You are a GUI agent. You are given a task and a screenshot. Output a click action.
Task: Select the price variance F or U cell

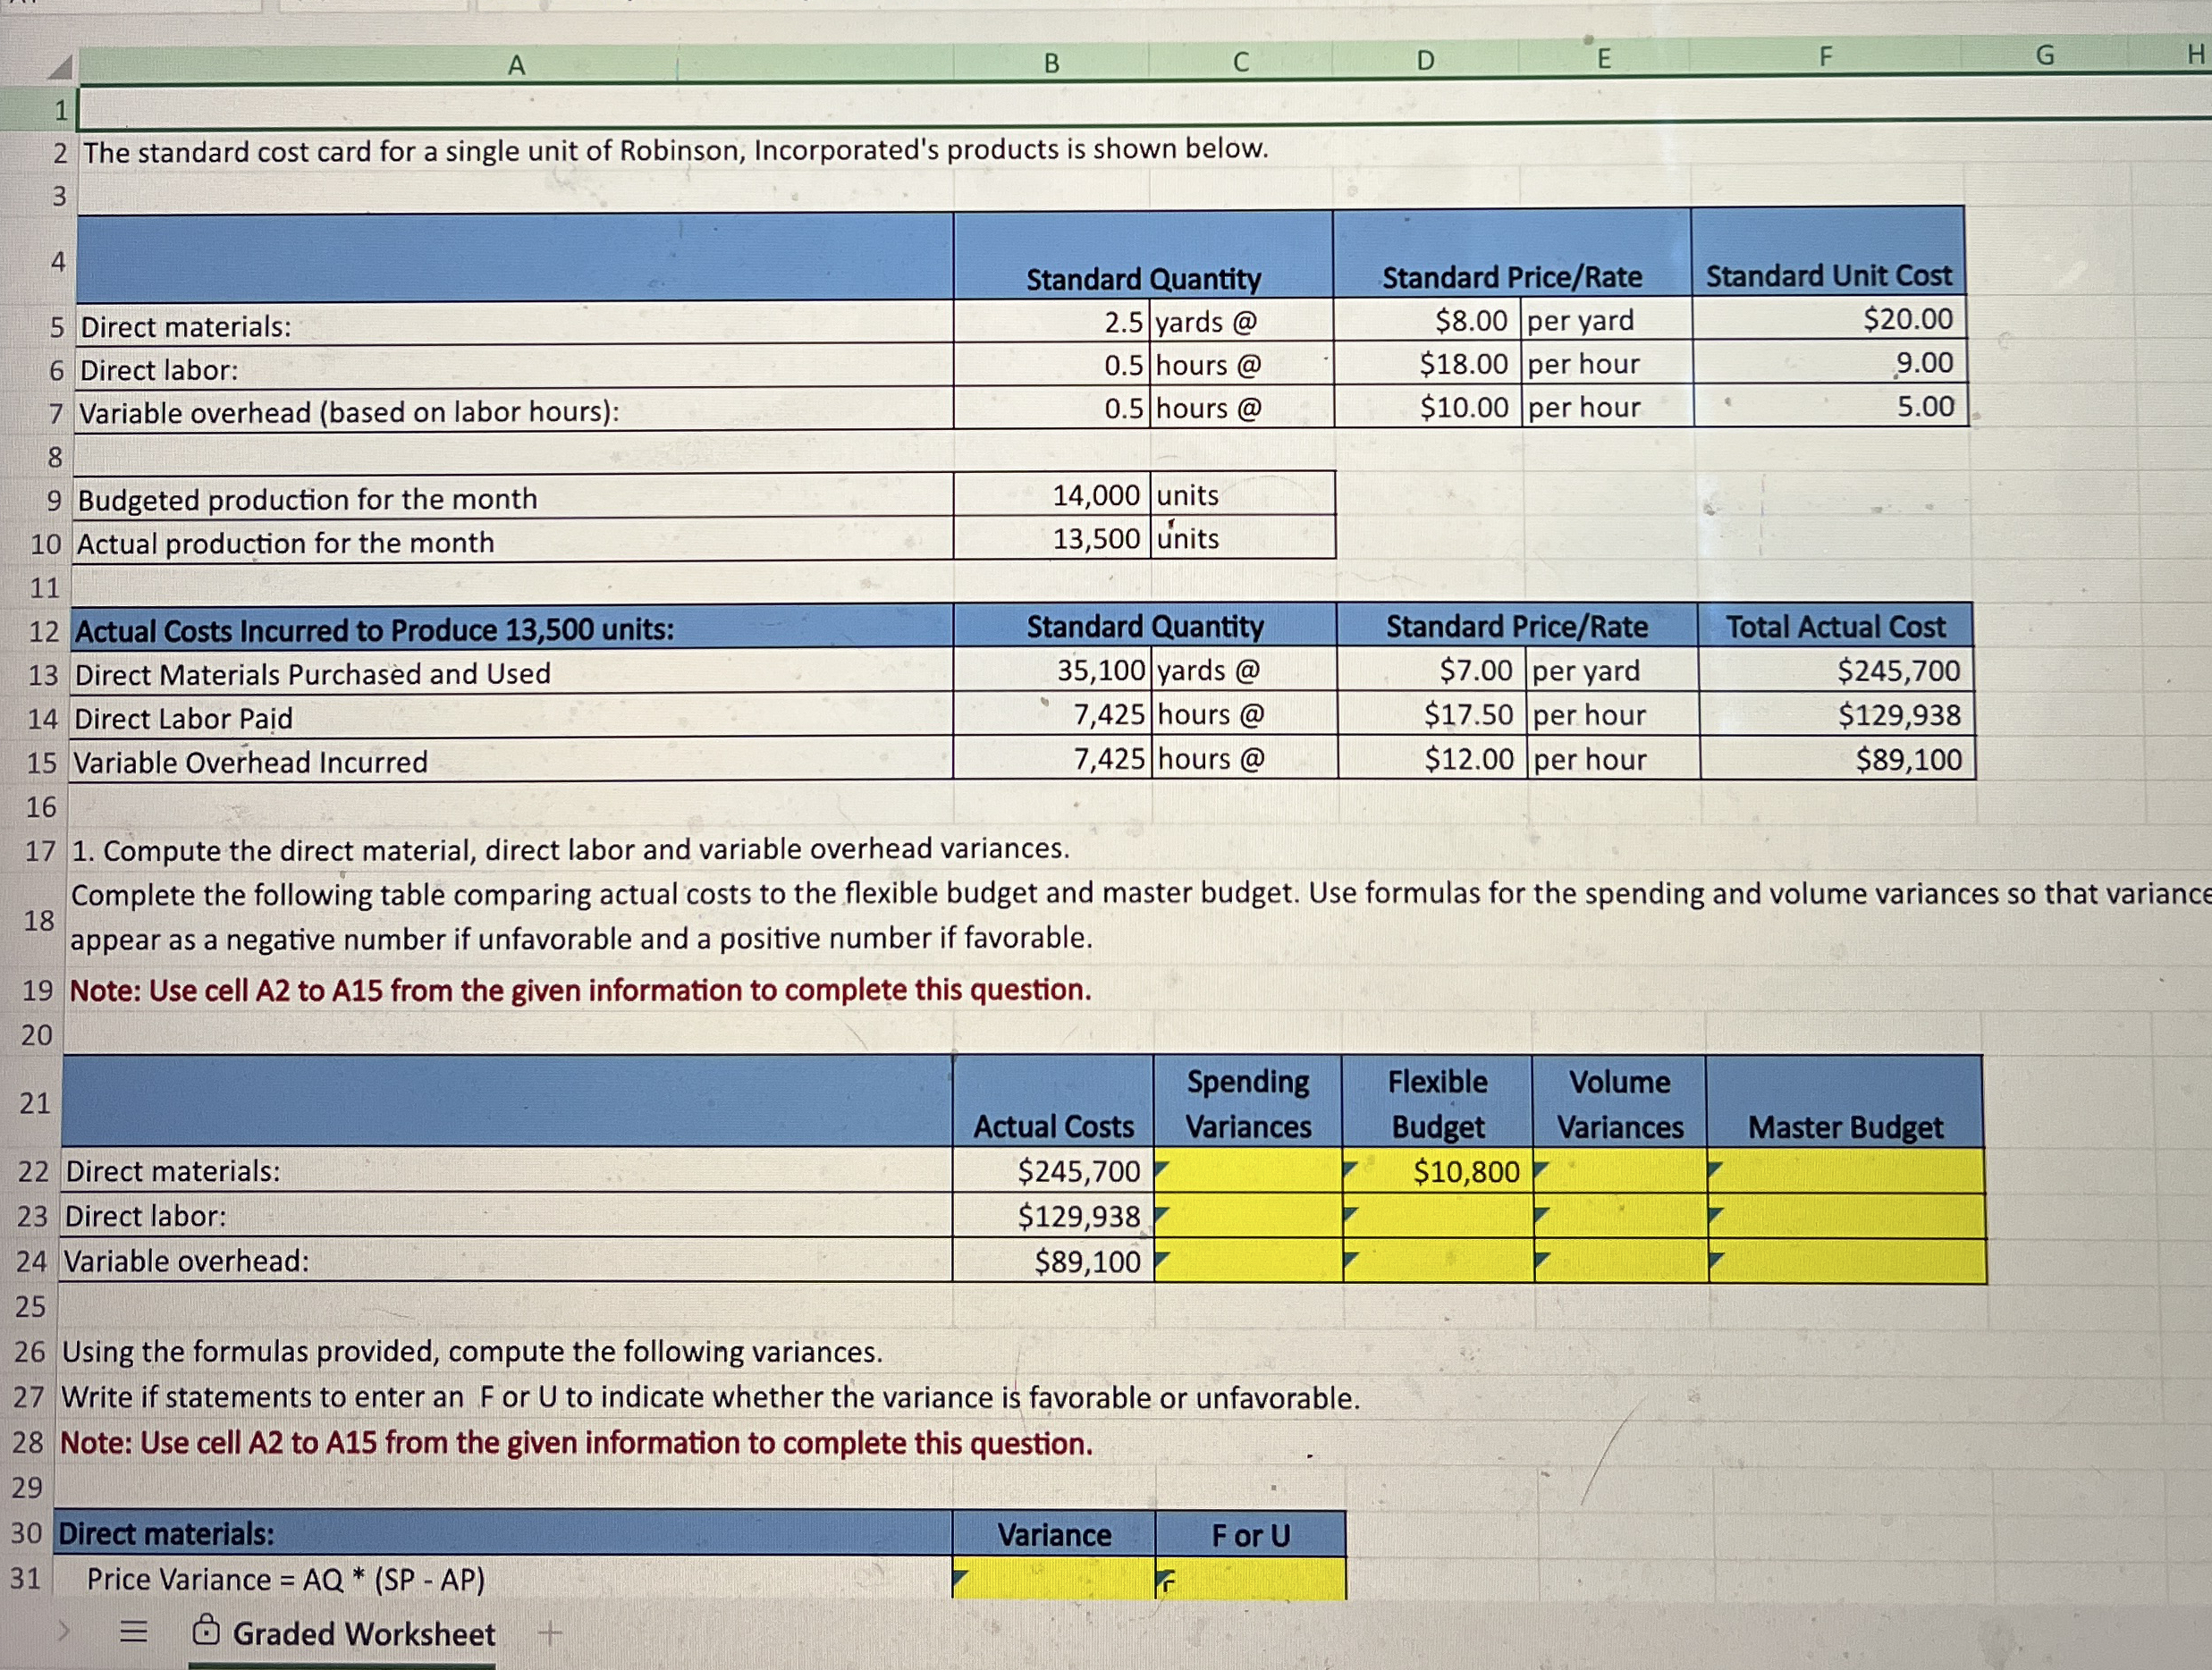click(1250, 1579)
